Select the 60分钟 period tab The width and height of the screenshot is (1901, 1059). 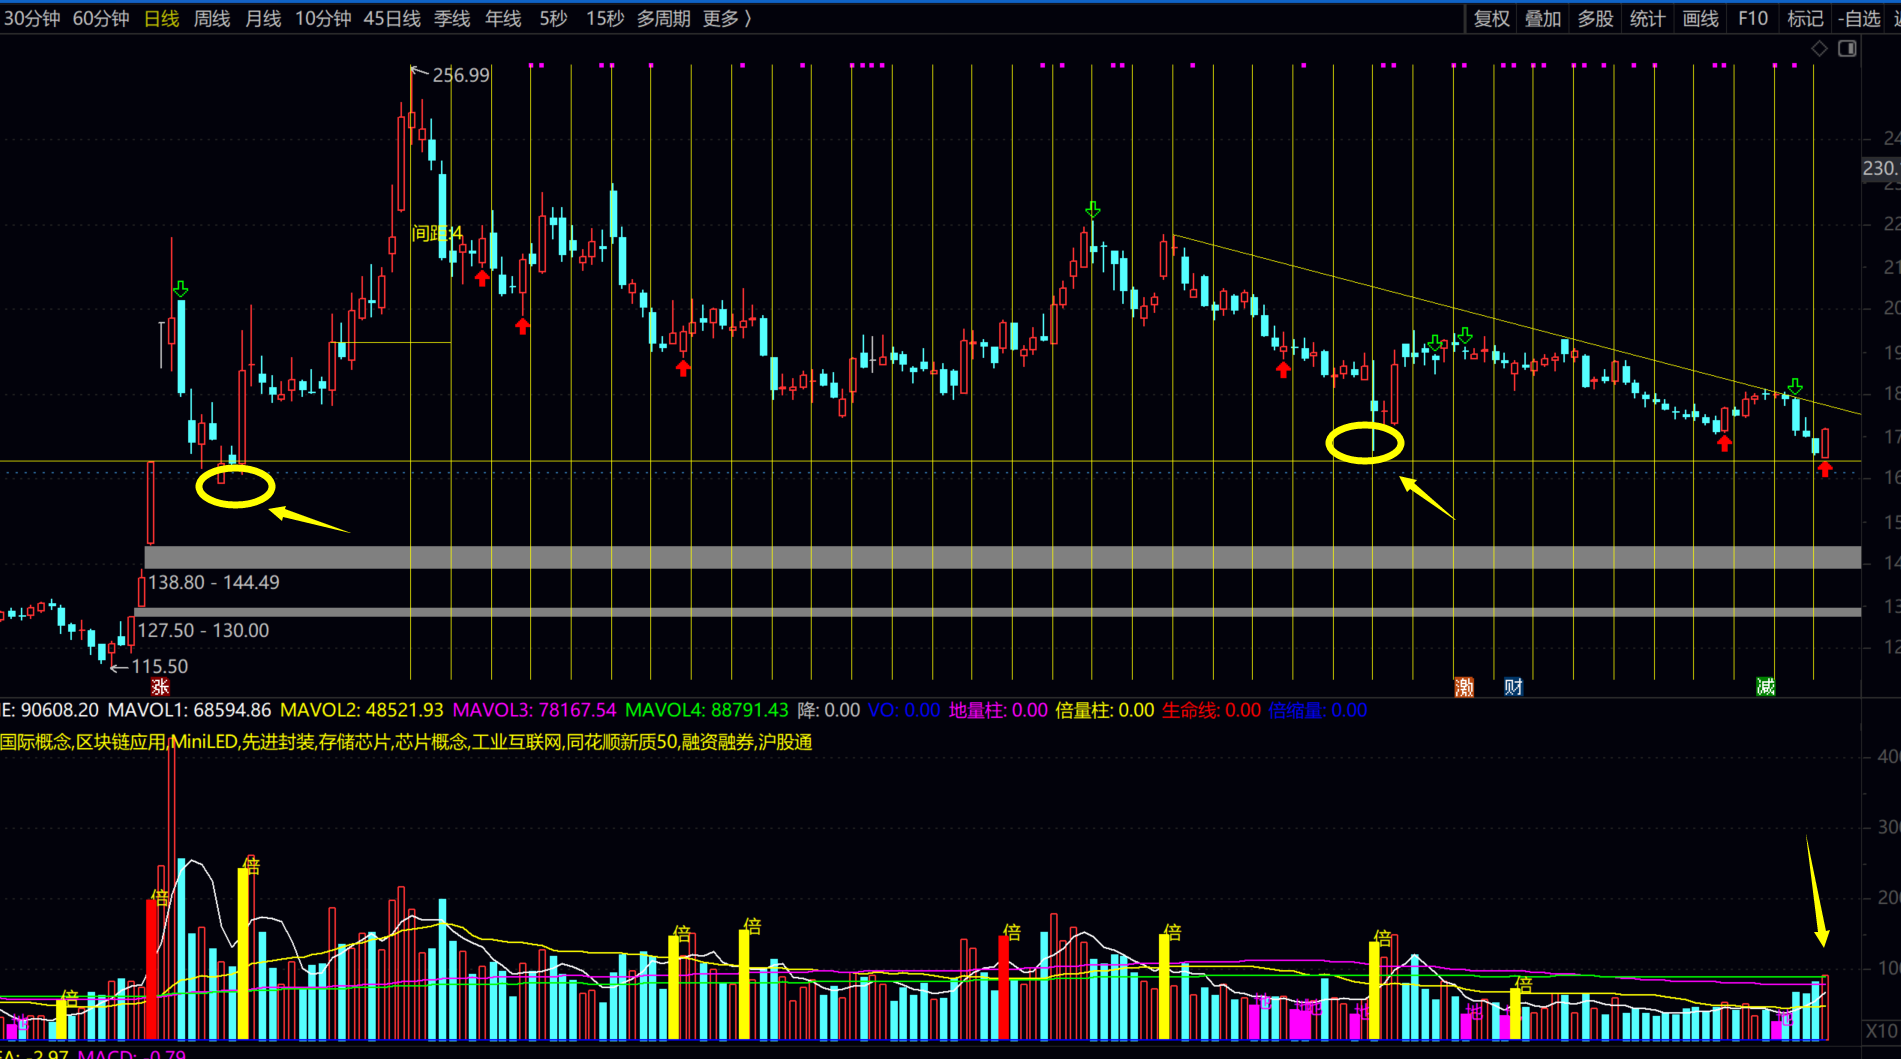(101, 19)
